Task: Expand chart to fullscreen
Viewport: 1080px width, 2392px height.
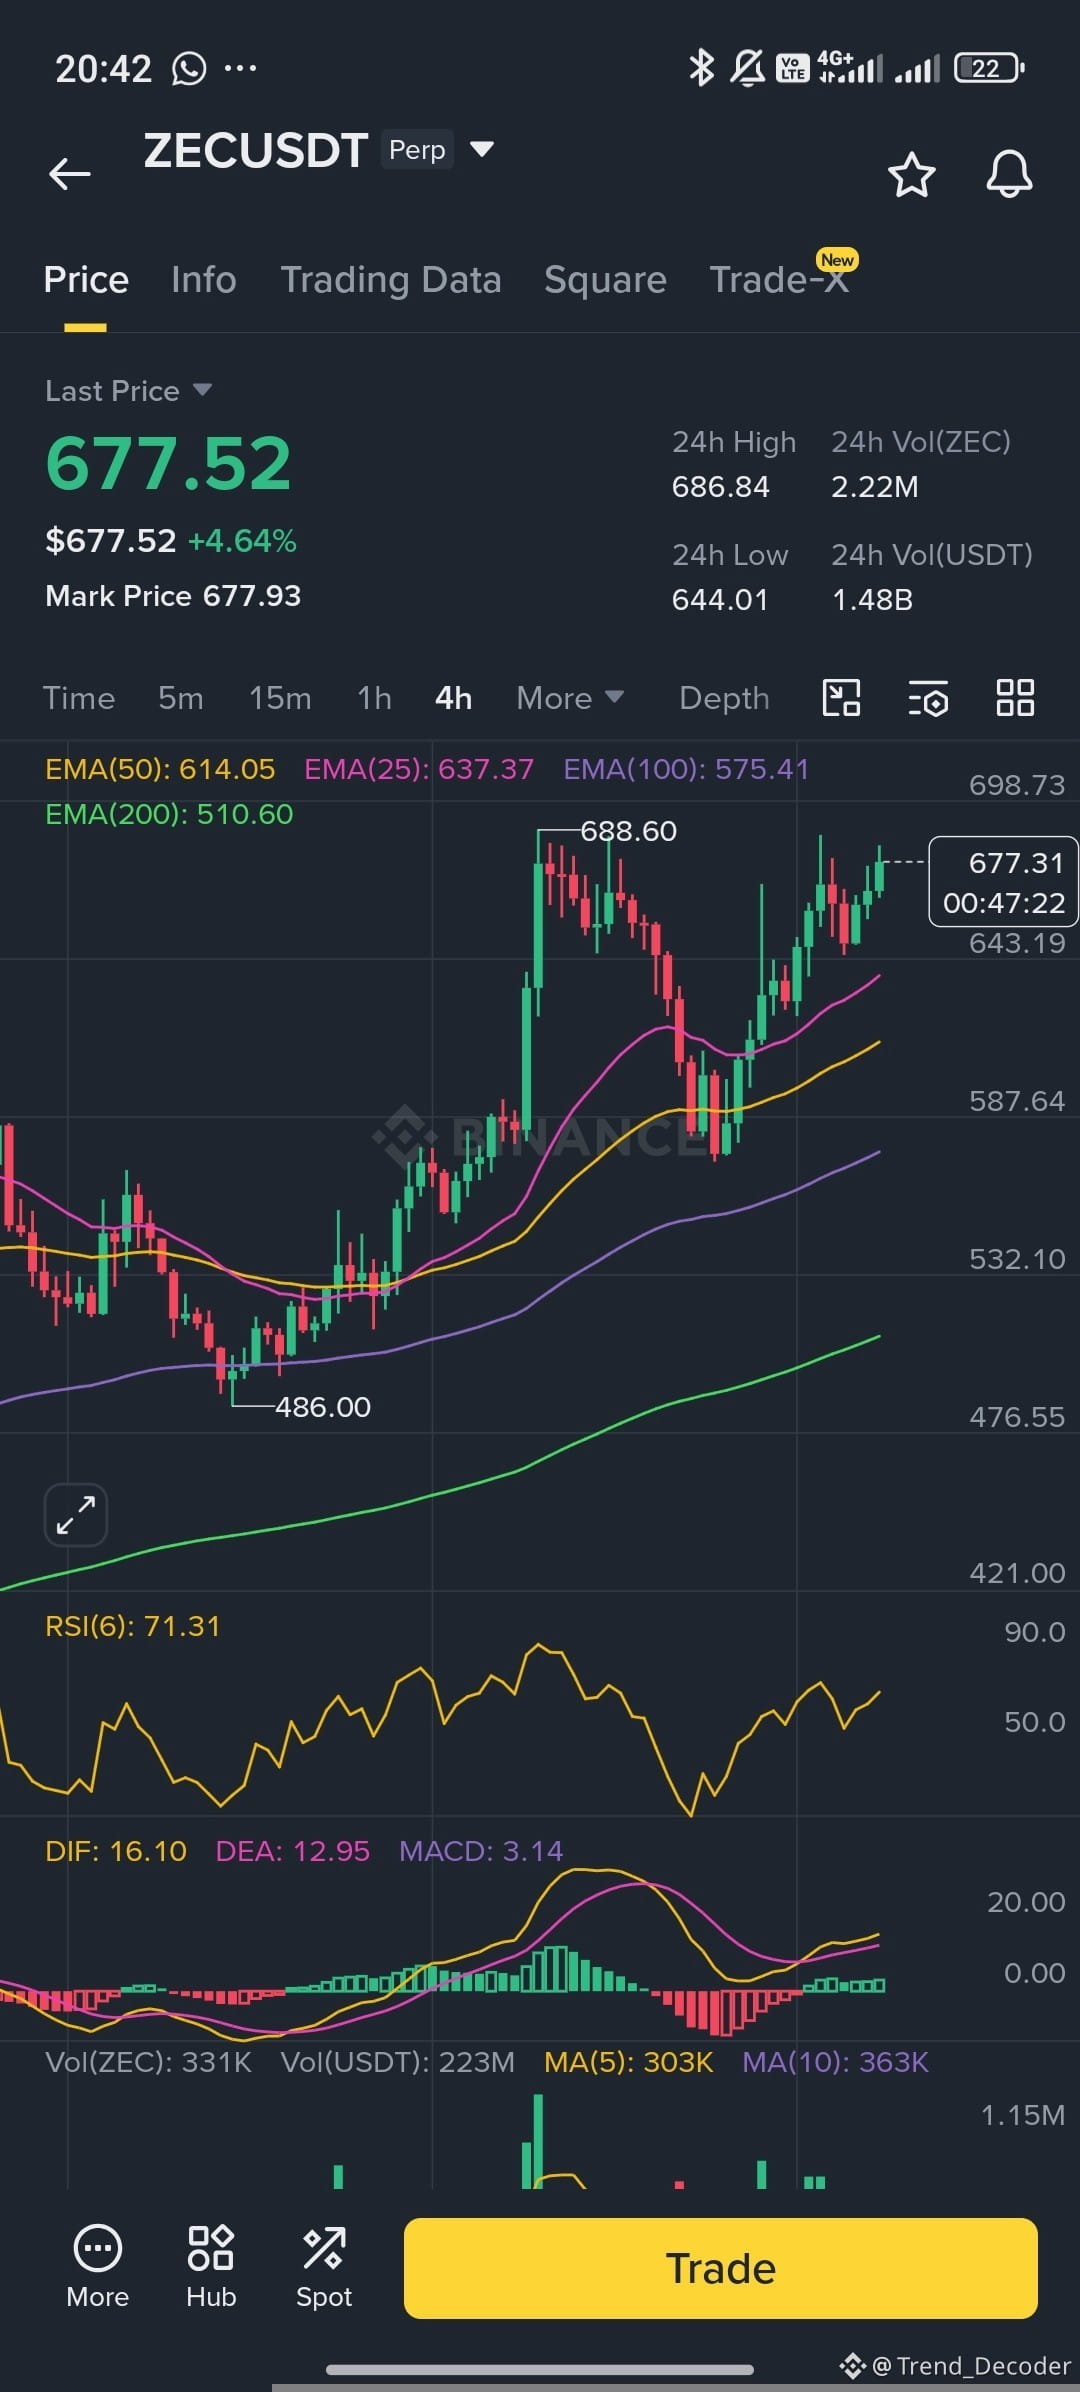Action: coord(76,1514)
